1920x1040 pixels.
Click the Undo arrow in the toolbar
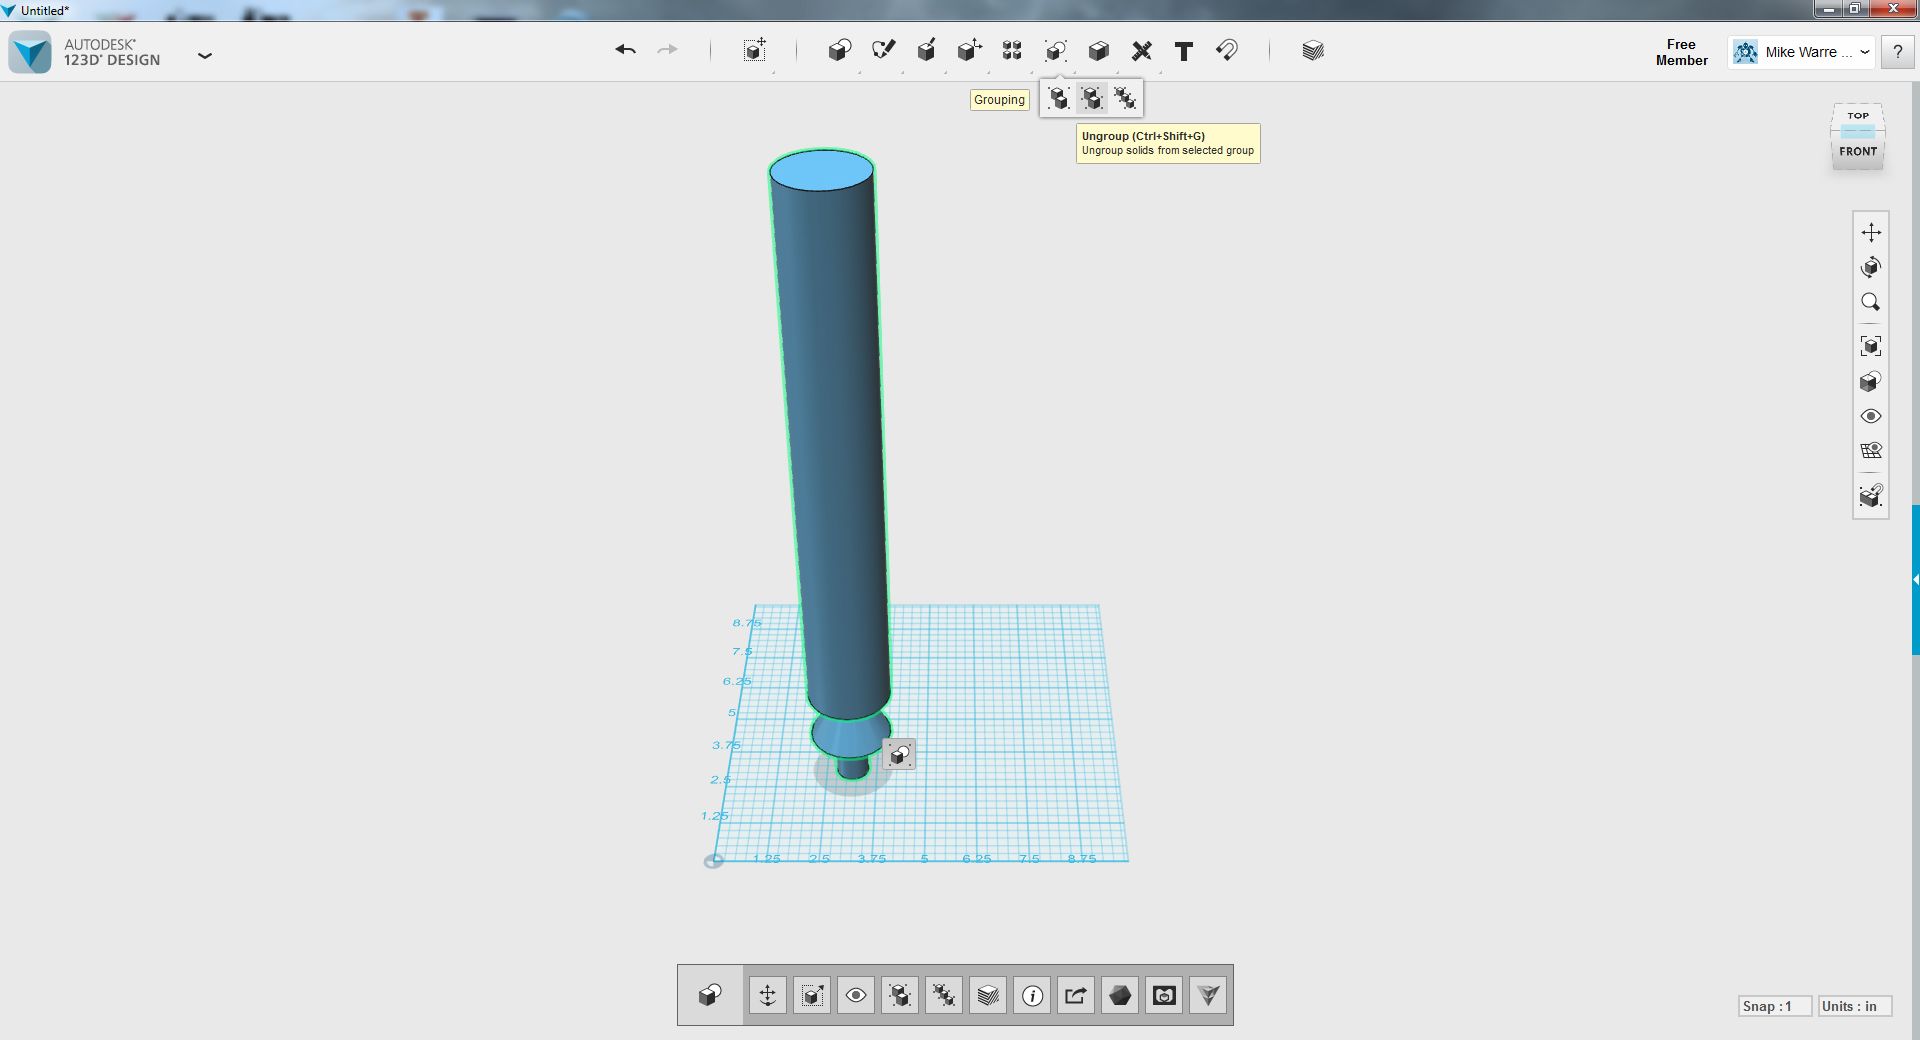click(626, 50)
